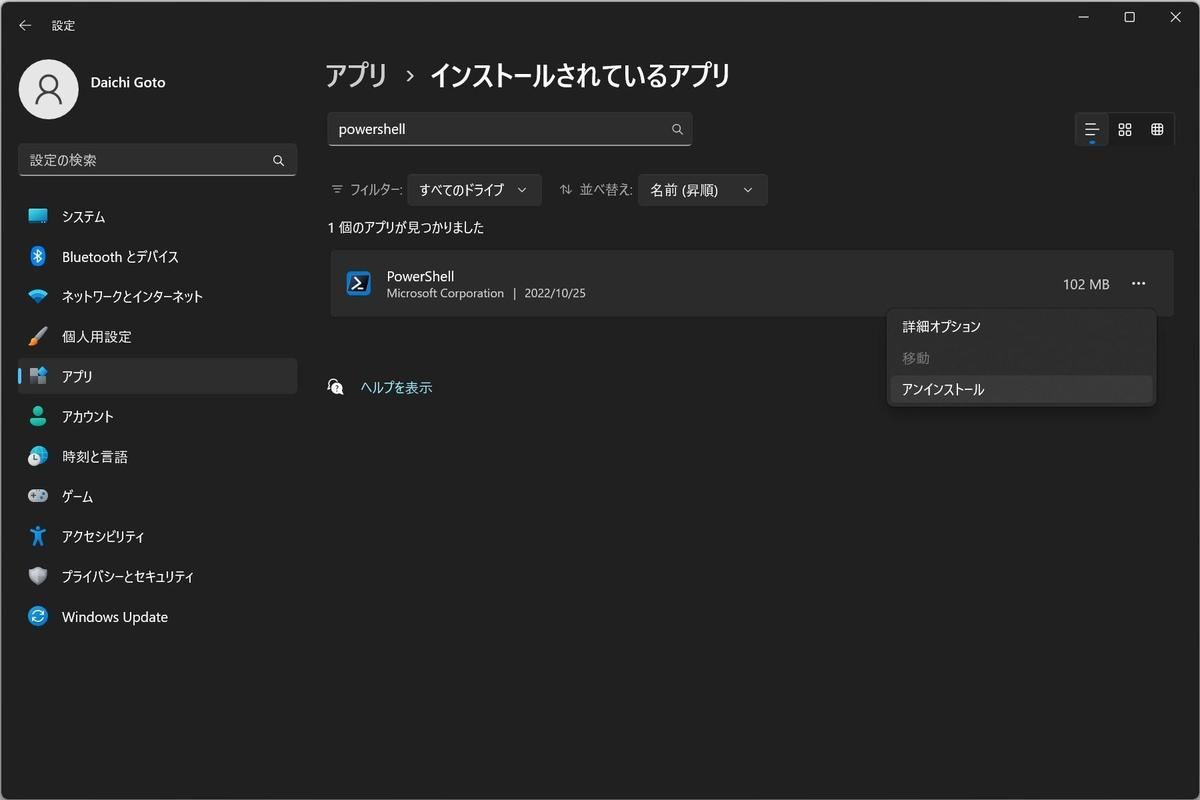Open ネットワークとインターネット settings
Viewport: 1200px width, 800px height.
tap(158, 296)
